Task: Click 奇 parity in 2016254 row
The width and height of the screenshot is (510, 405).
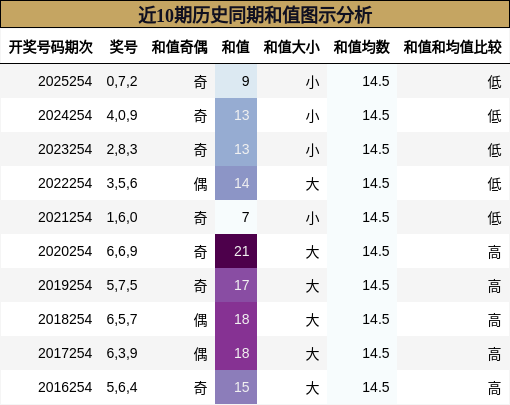Action: click(200, 388)
